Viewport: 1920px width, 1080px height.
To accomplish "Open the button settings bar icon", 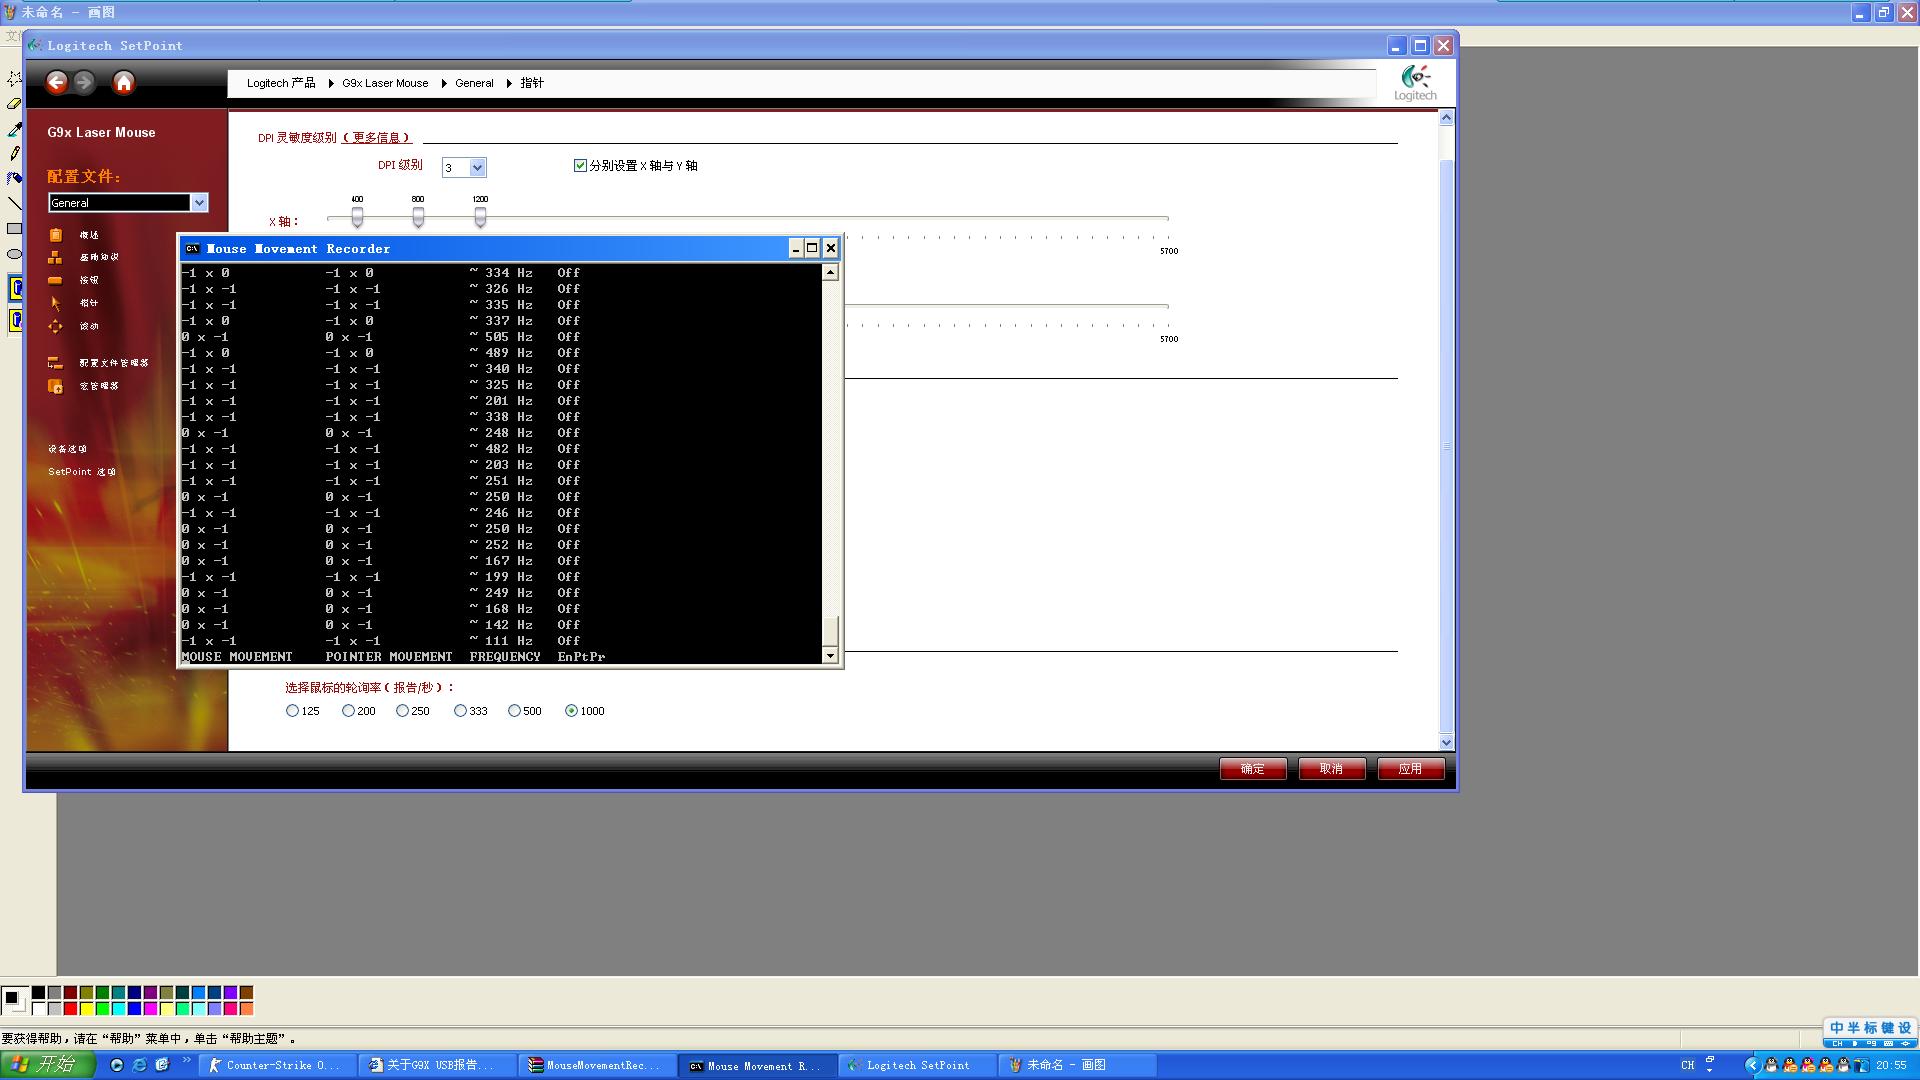I will (x=56, y=281).
